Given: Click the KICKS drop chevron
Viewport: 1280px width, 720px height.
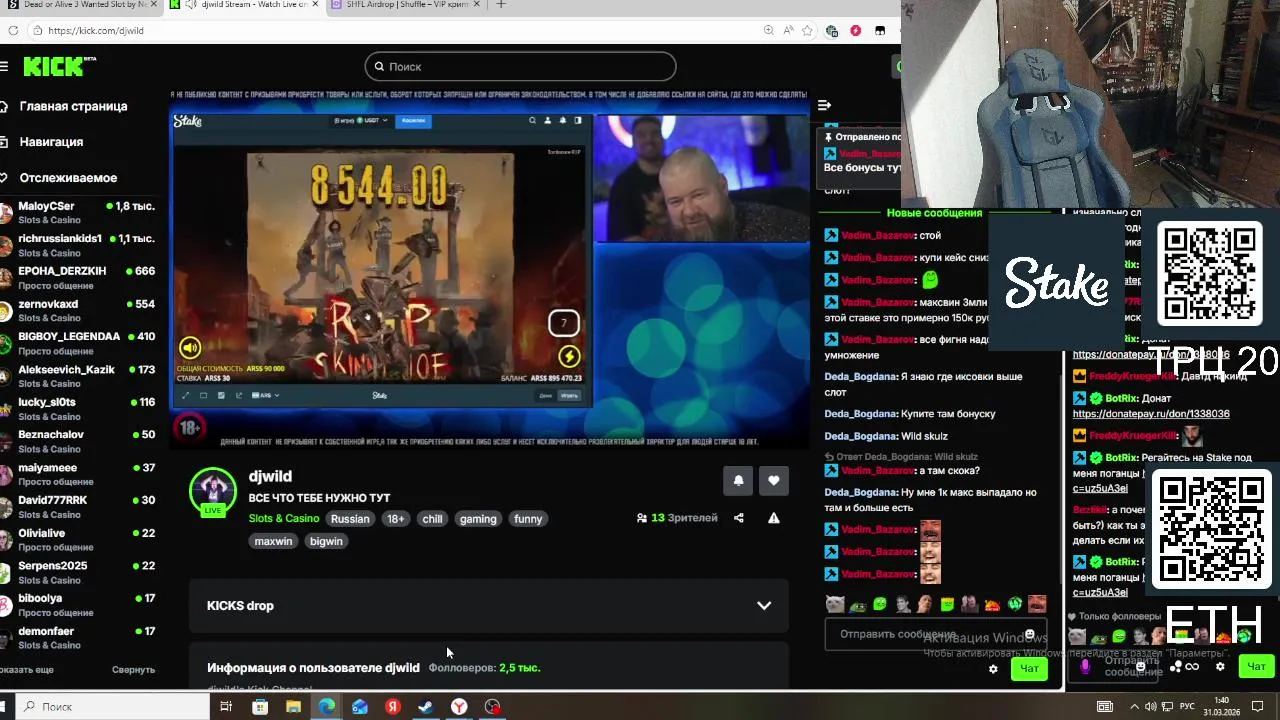Looking at the screenshot, I should click(764, 606).
